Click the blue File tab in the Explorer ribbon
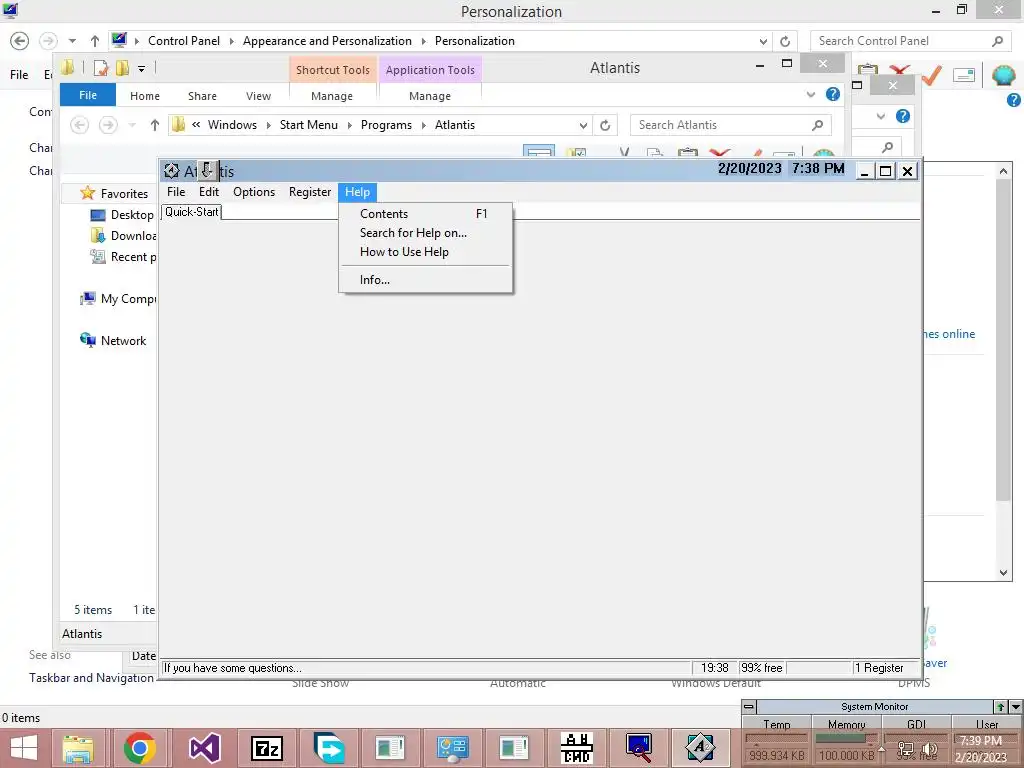Viewport: 1024px width, 768px height. [88, 95]
